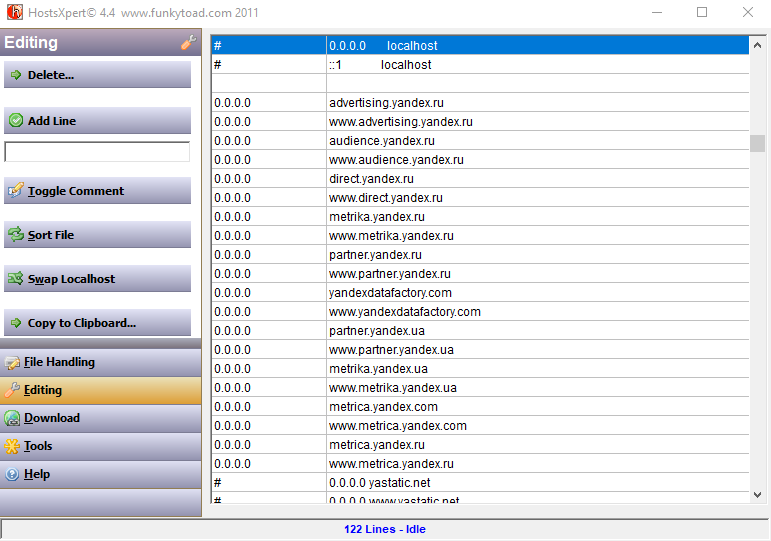
Task: Select the advertising.yandex.ru entry
Action: pyautogui.click(x=480, y=103)
